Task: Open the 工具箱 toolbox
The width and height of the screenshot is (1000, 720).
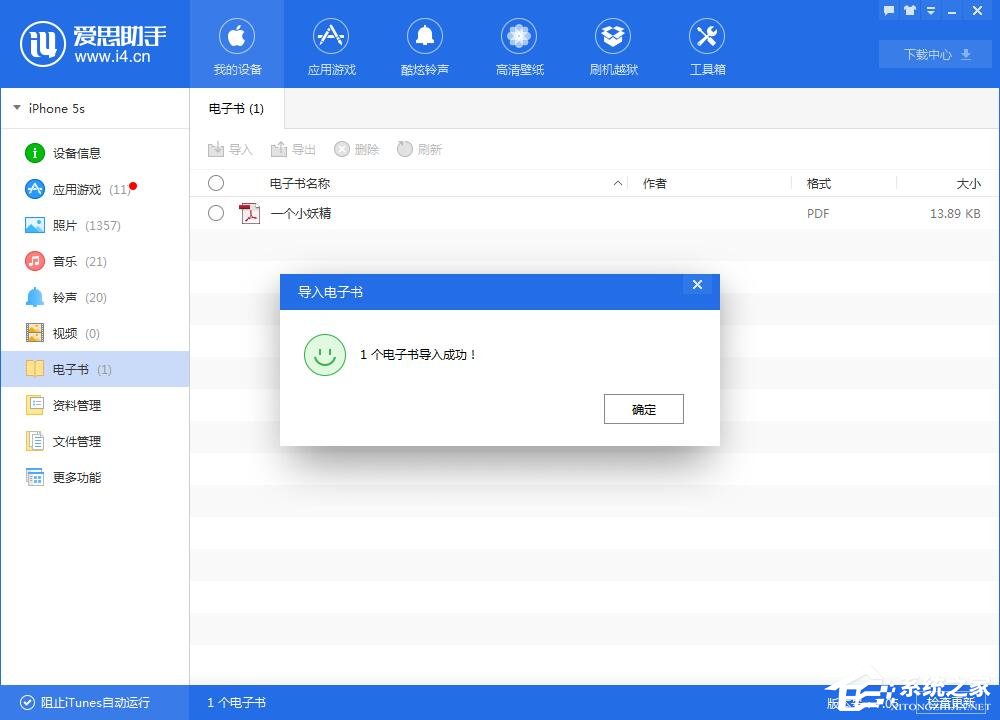Action: (707, 45)
